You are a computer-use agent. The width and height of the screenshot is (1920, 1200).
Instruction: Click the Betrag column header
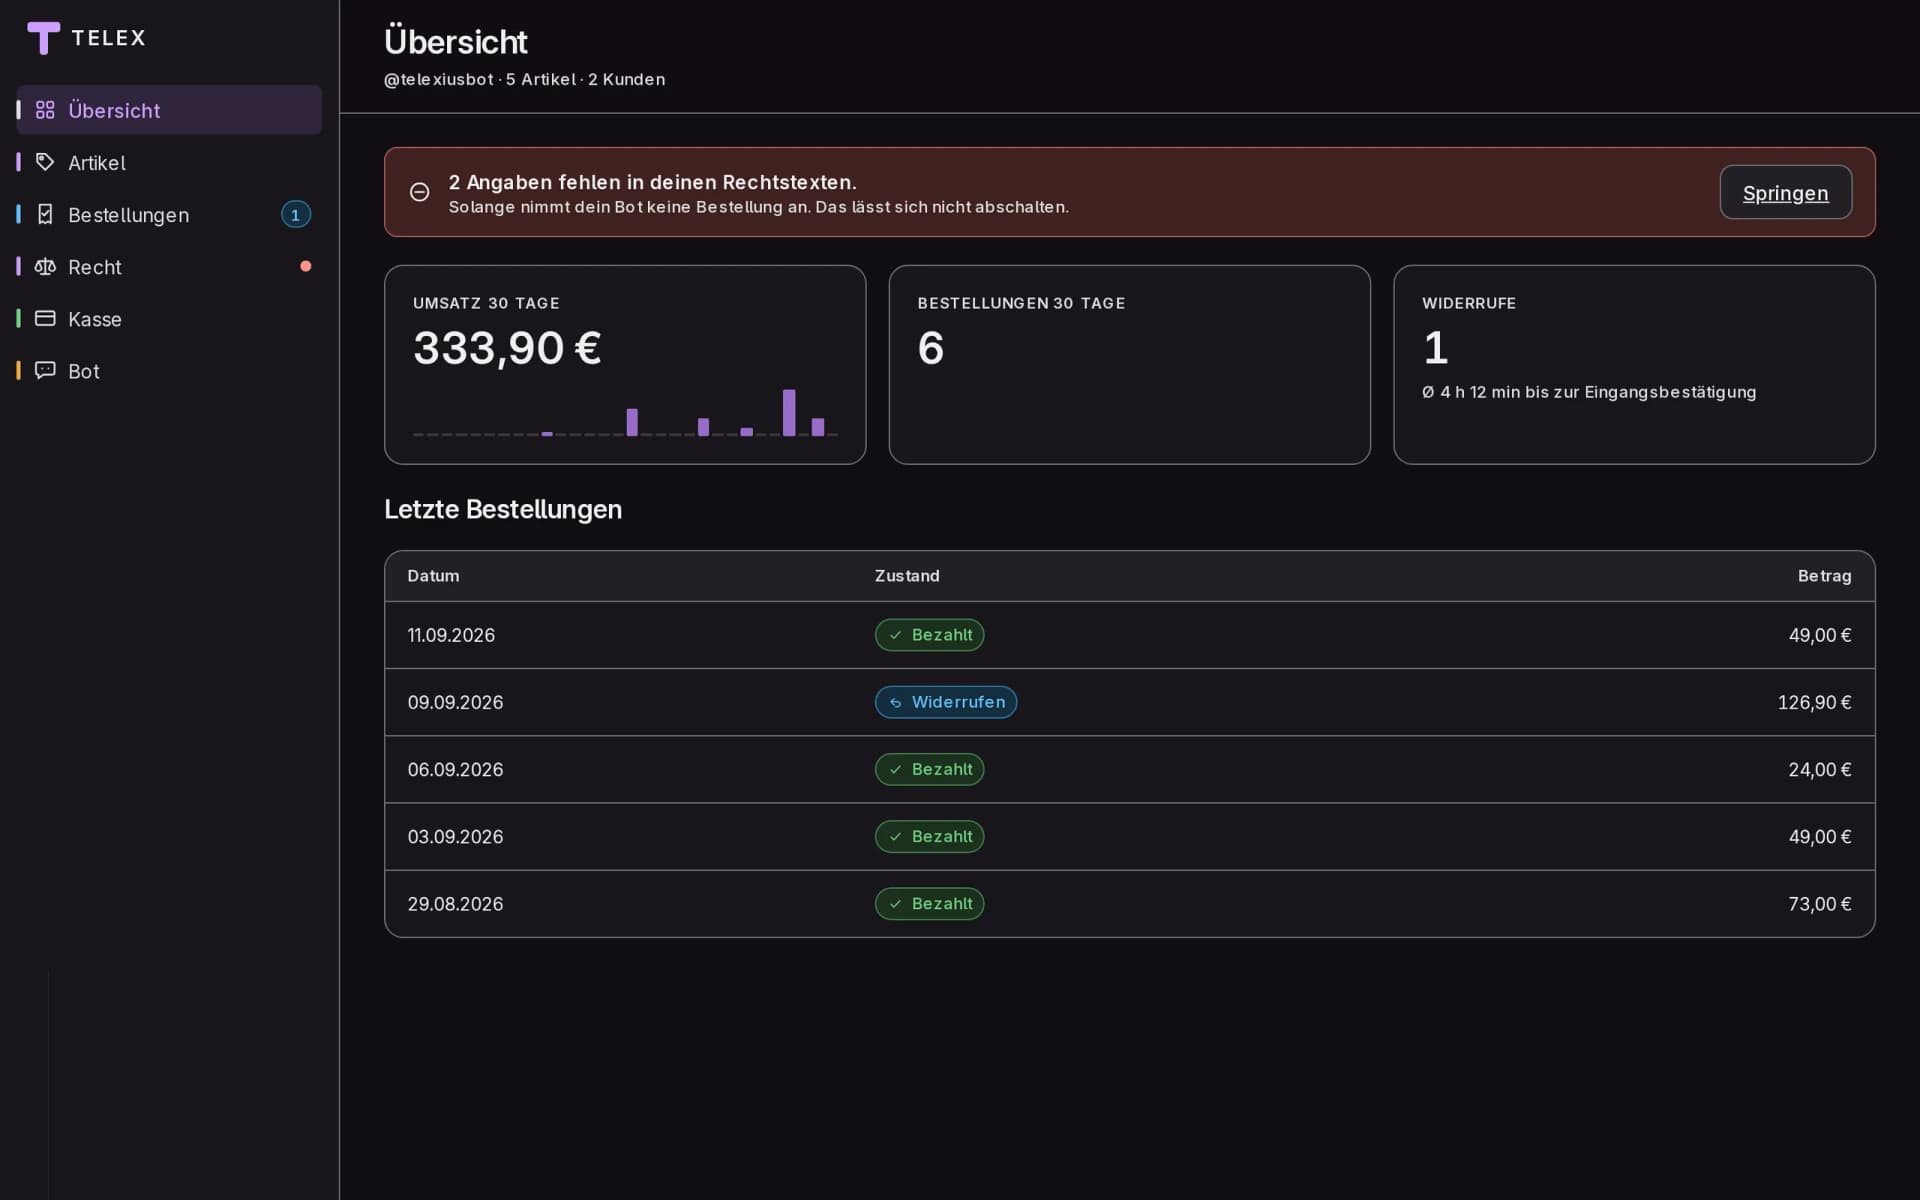tap(1824, 576)
